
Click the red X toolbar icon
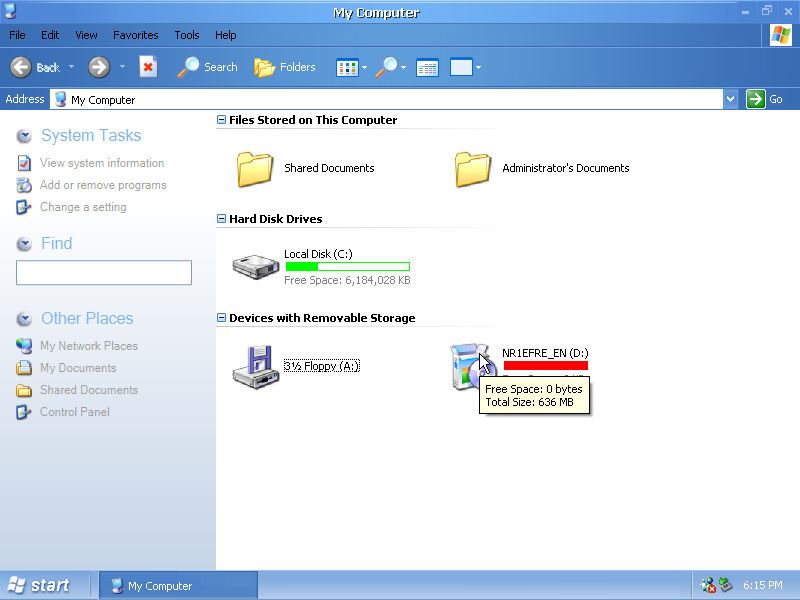[x=148, y=67]
